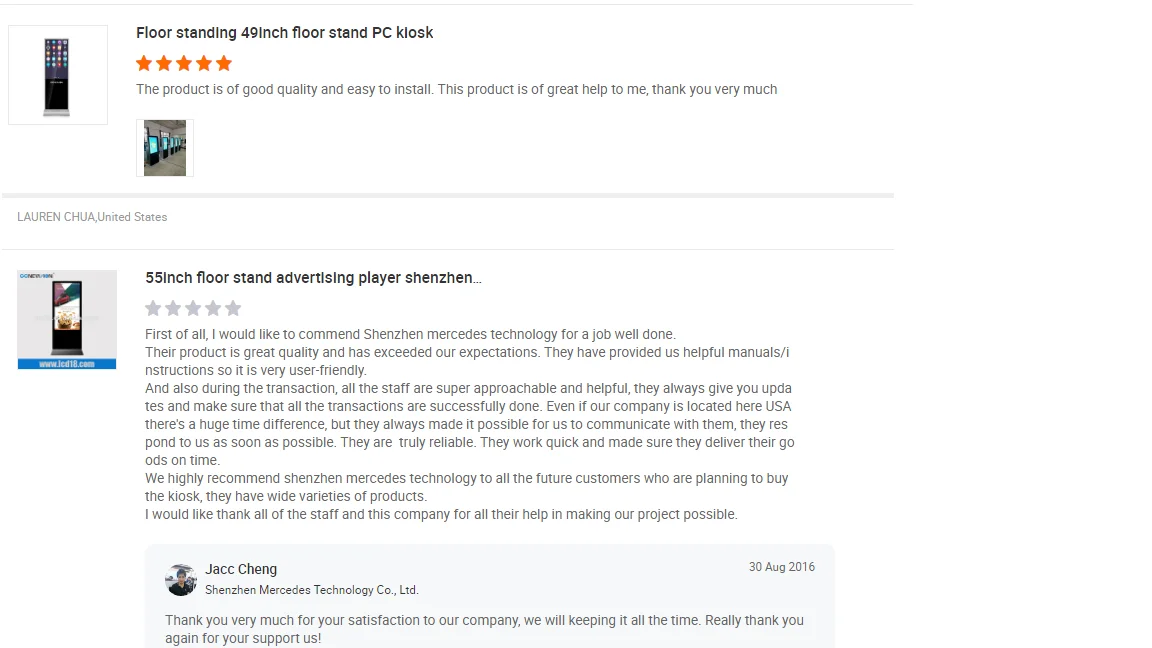This screenshot has height=648, width=1152.
Task: Click the fifth orange rating star
Action: pyautogui.click(x=224, y=64)
